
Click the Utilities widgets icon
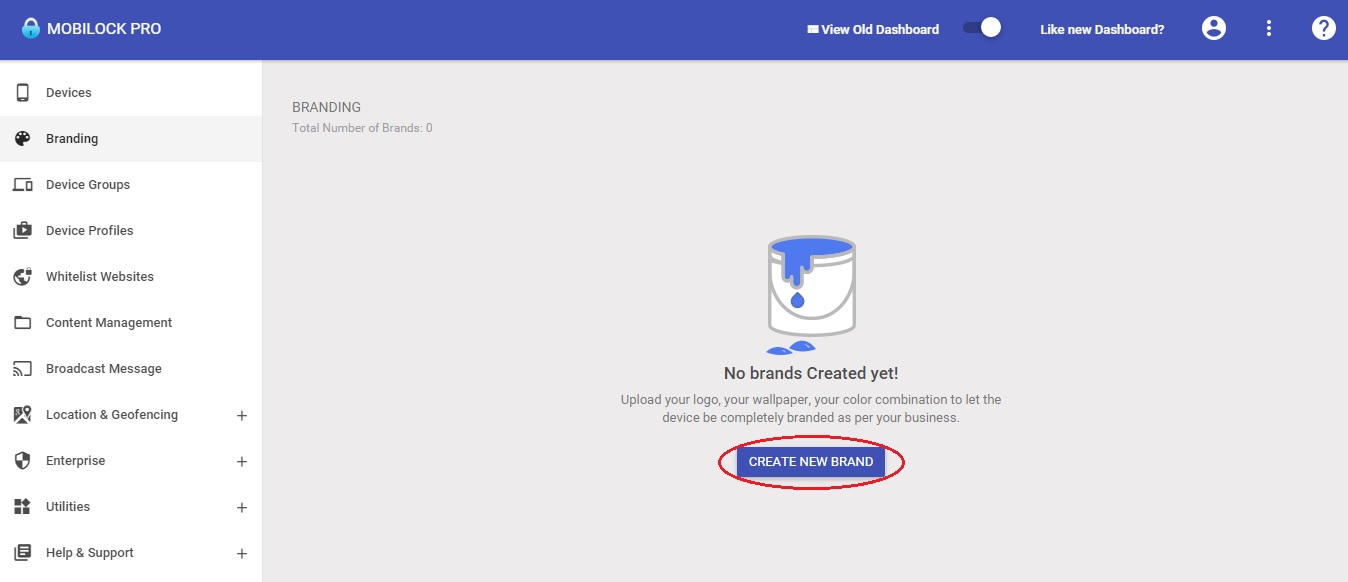pos(22,507)
